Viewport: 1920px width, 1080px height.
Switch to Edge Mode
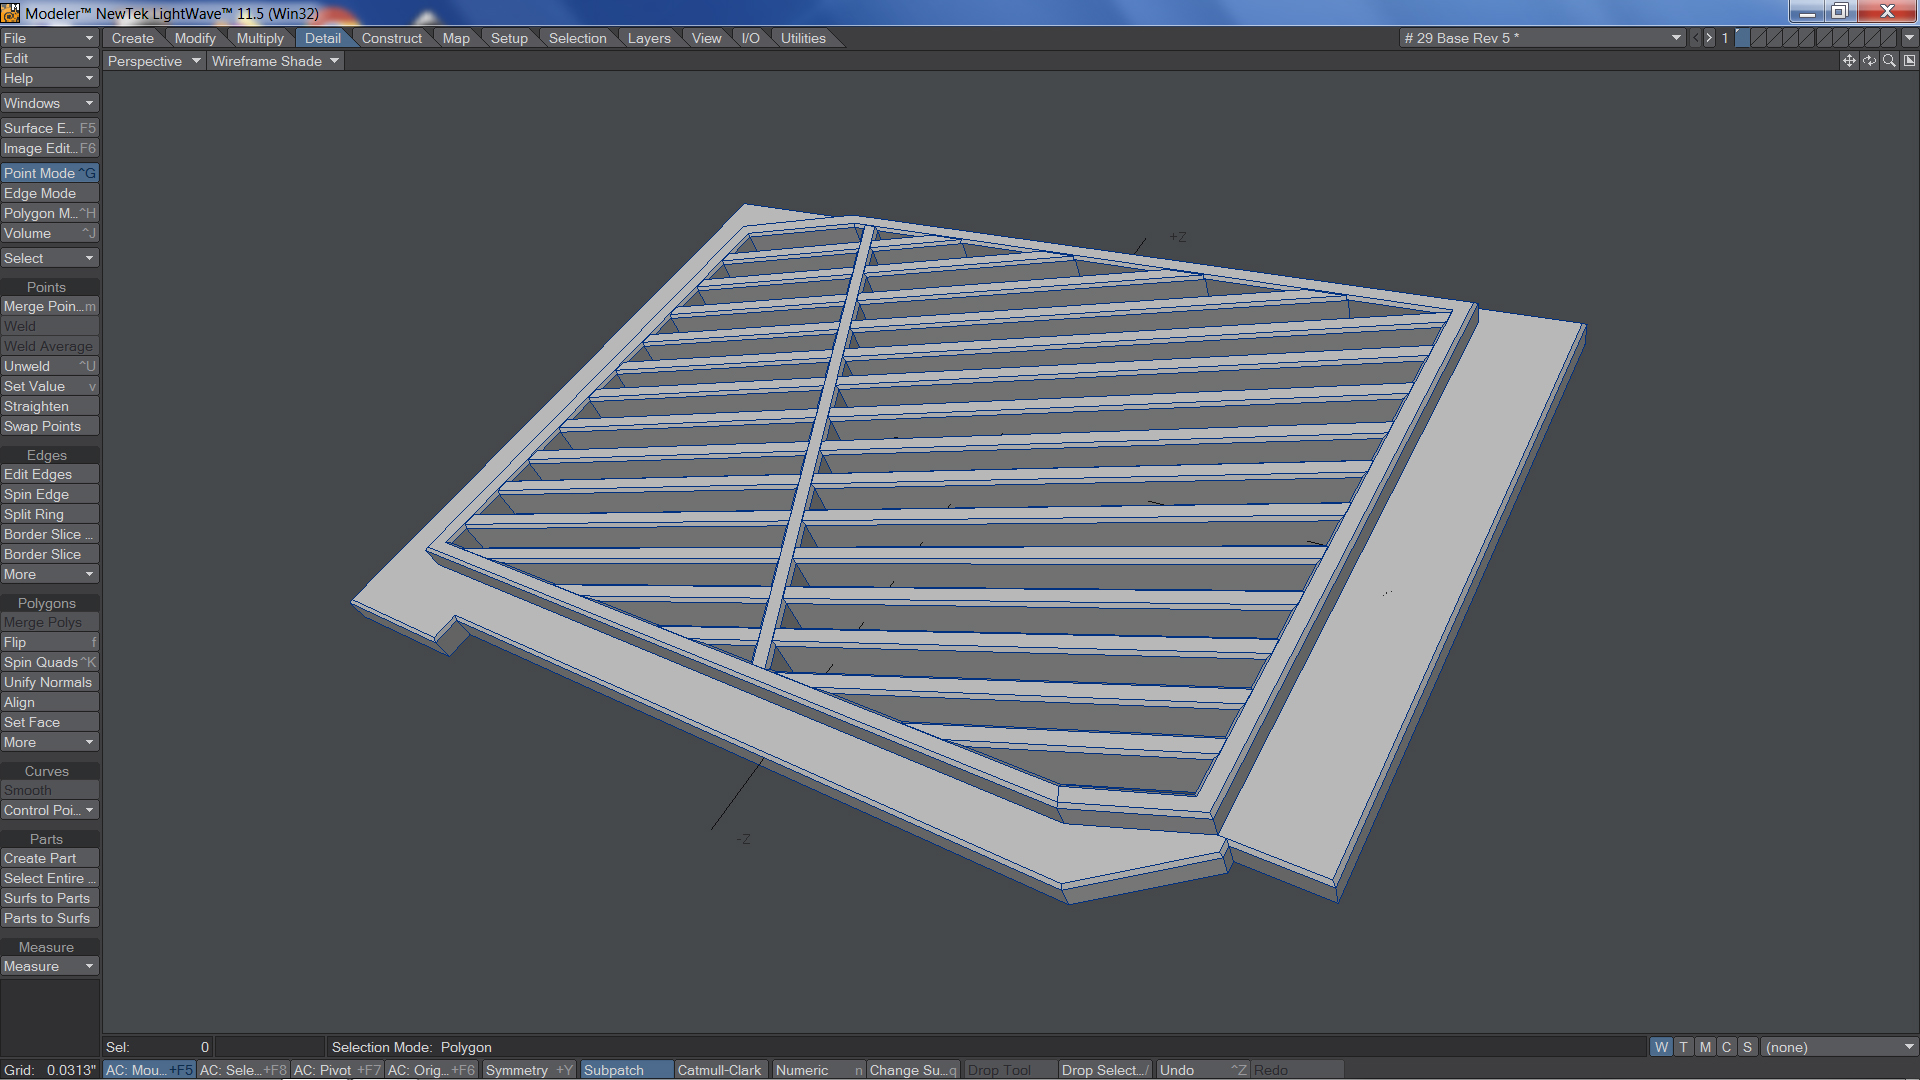click(49, 193)
